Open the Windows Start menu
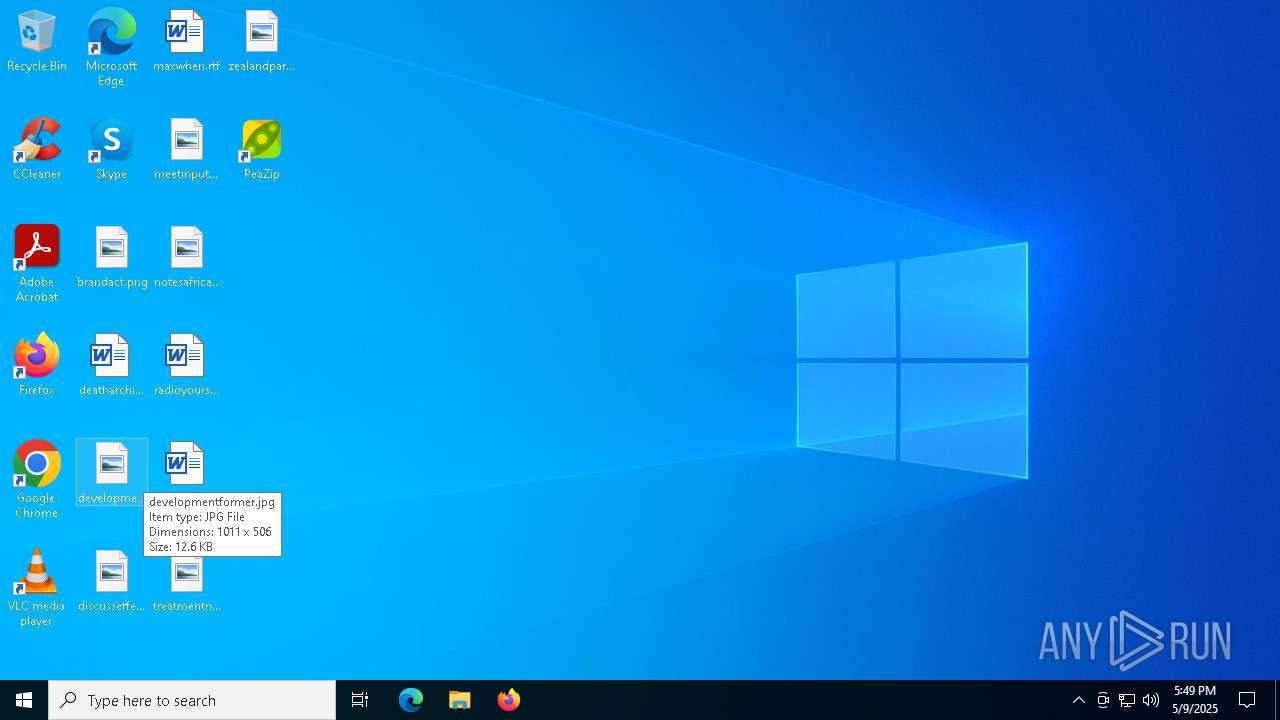Screen dimensions: 1280x720 [24, 700]
